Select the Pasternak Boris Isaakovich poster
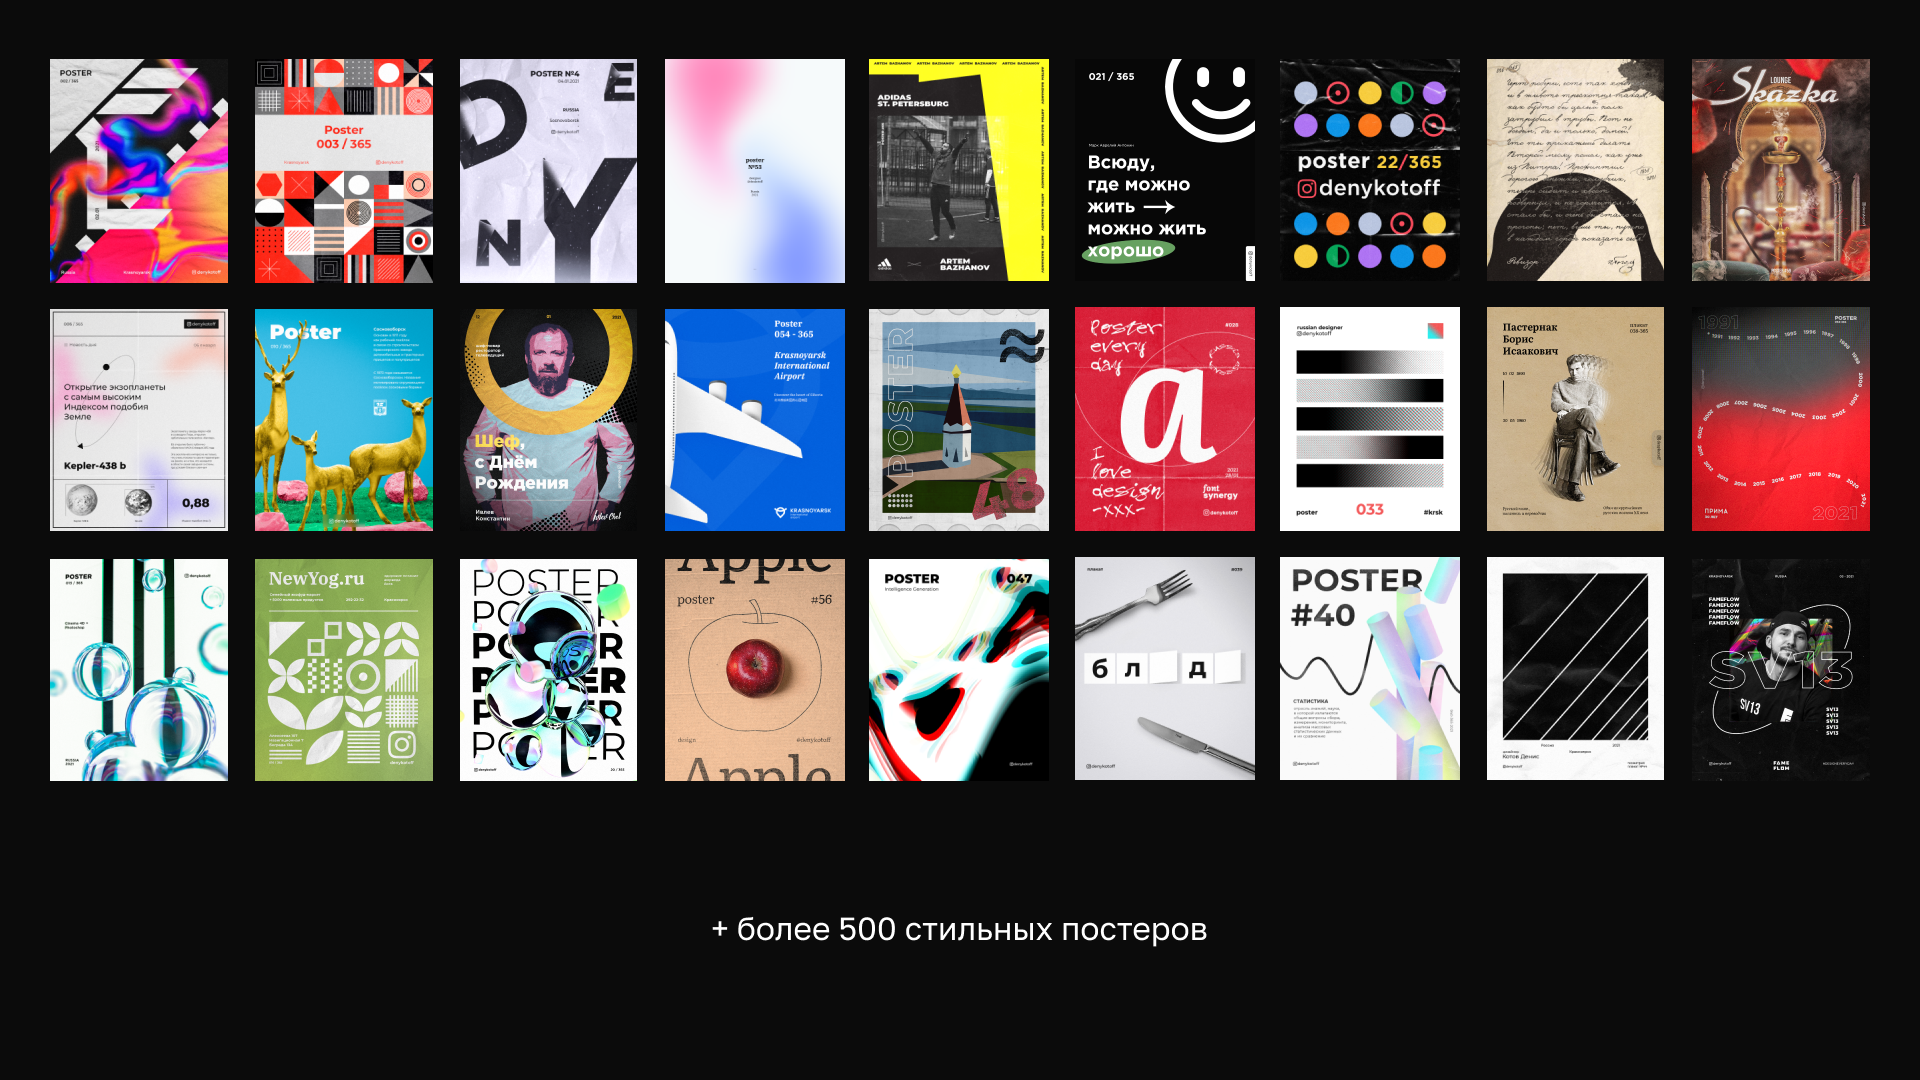1920x1080 pixels. (1575, 420)
